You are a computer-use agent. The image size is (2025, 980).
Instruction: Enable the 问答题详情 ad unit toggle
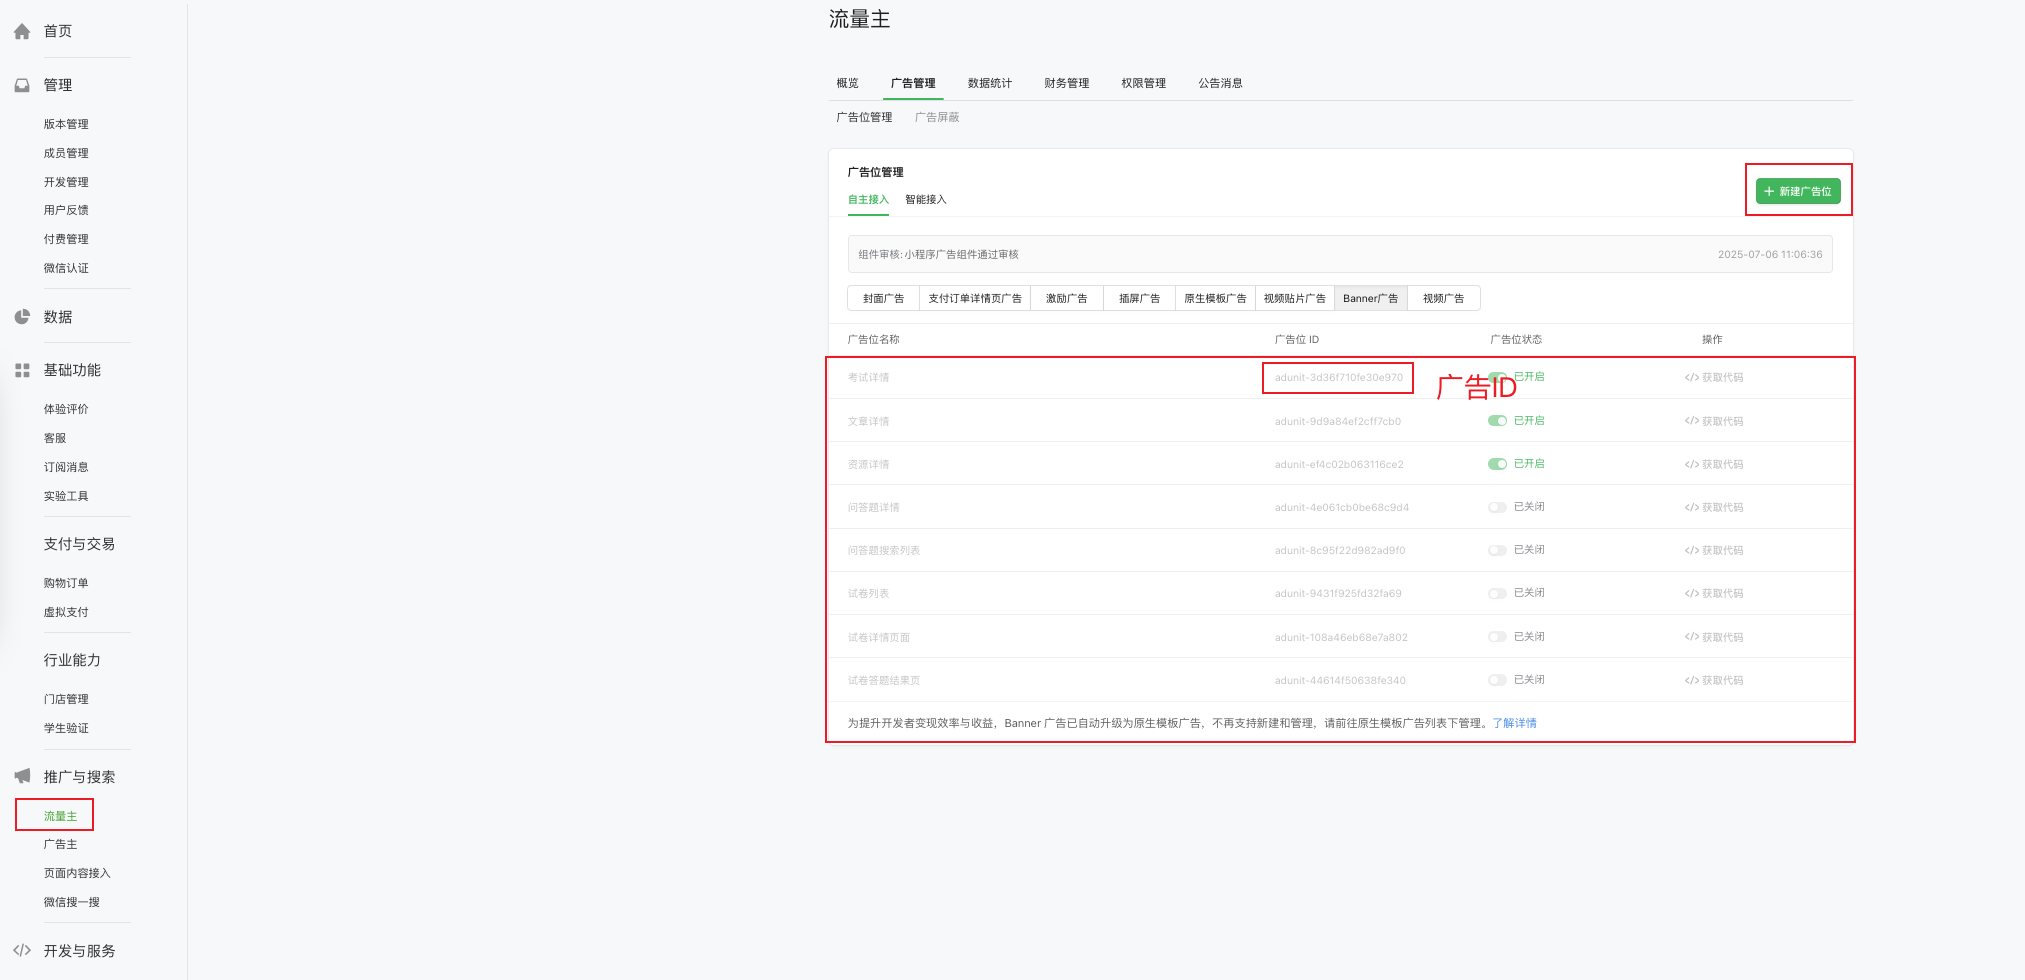[x=1497, y=508]
